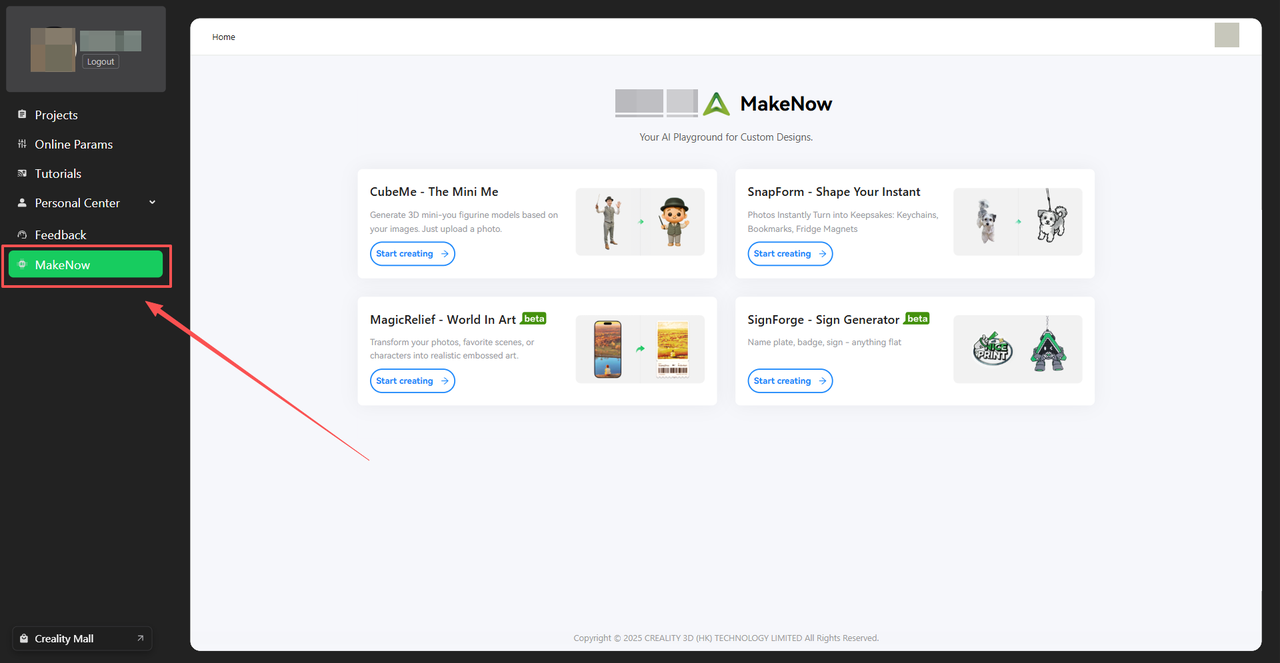Image resolution: width=1280 pixels, height=663 pixels.
Task: Click the user avatar in top-right corner
Action: (x=1227, y=35)
